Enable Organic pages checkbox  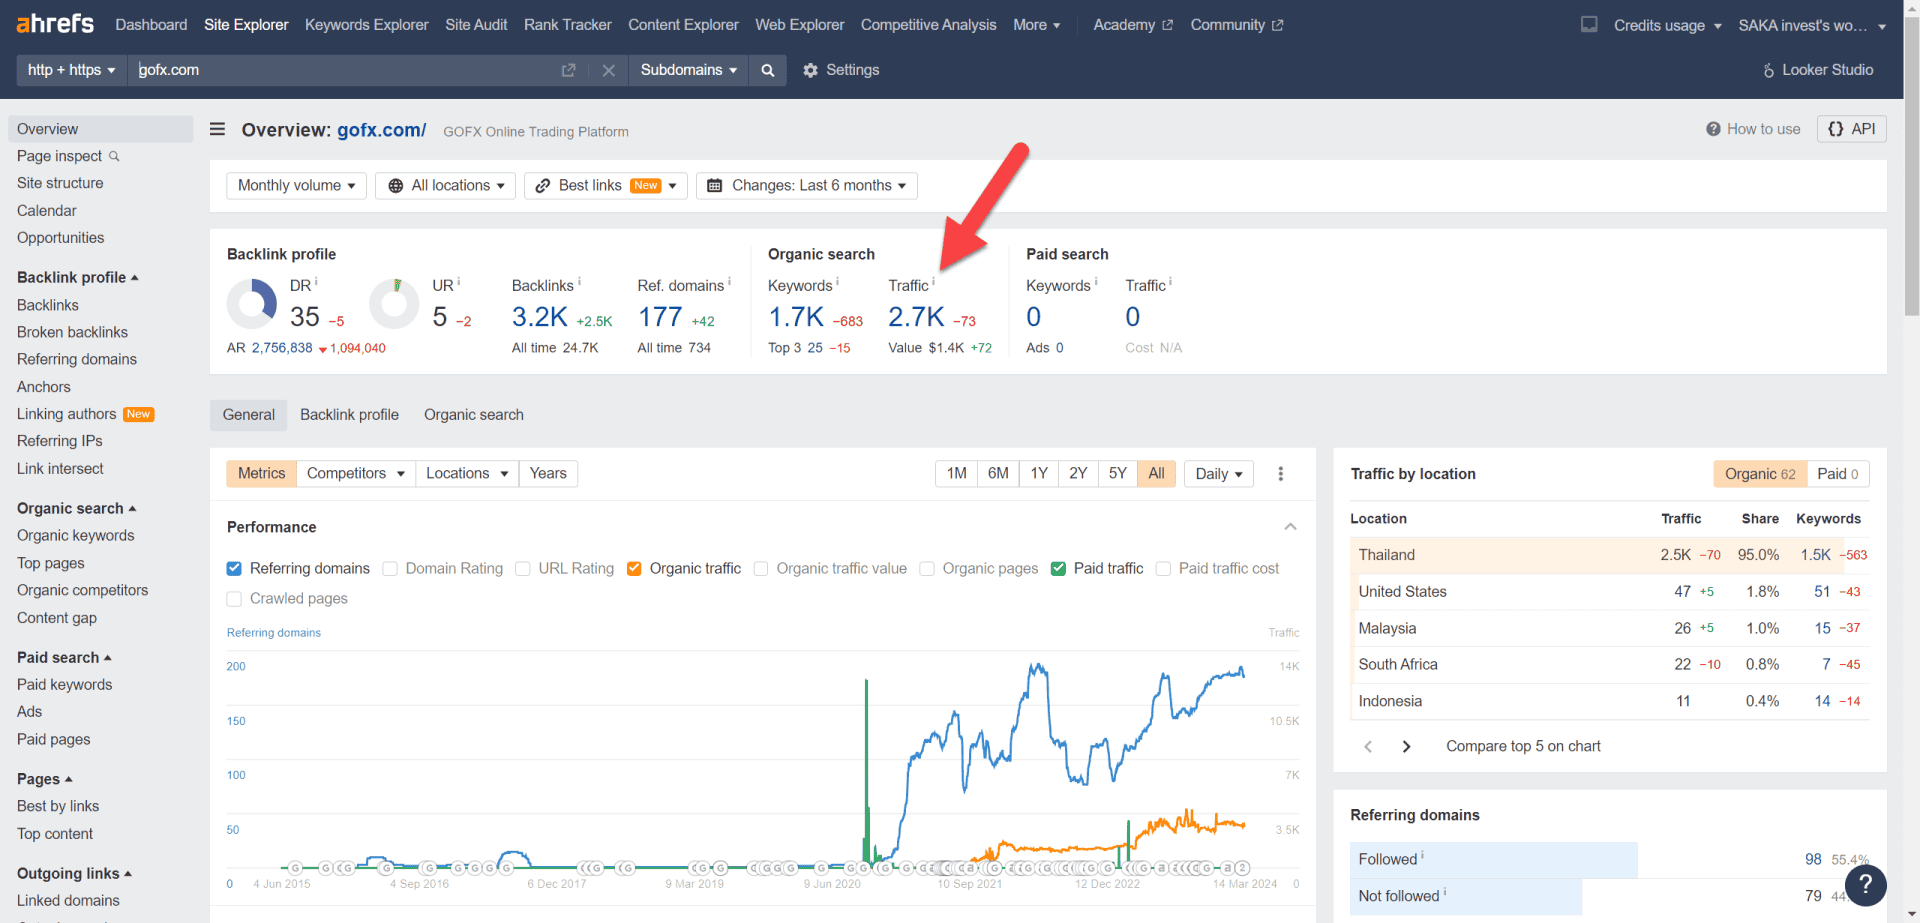coord(927,568)
